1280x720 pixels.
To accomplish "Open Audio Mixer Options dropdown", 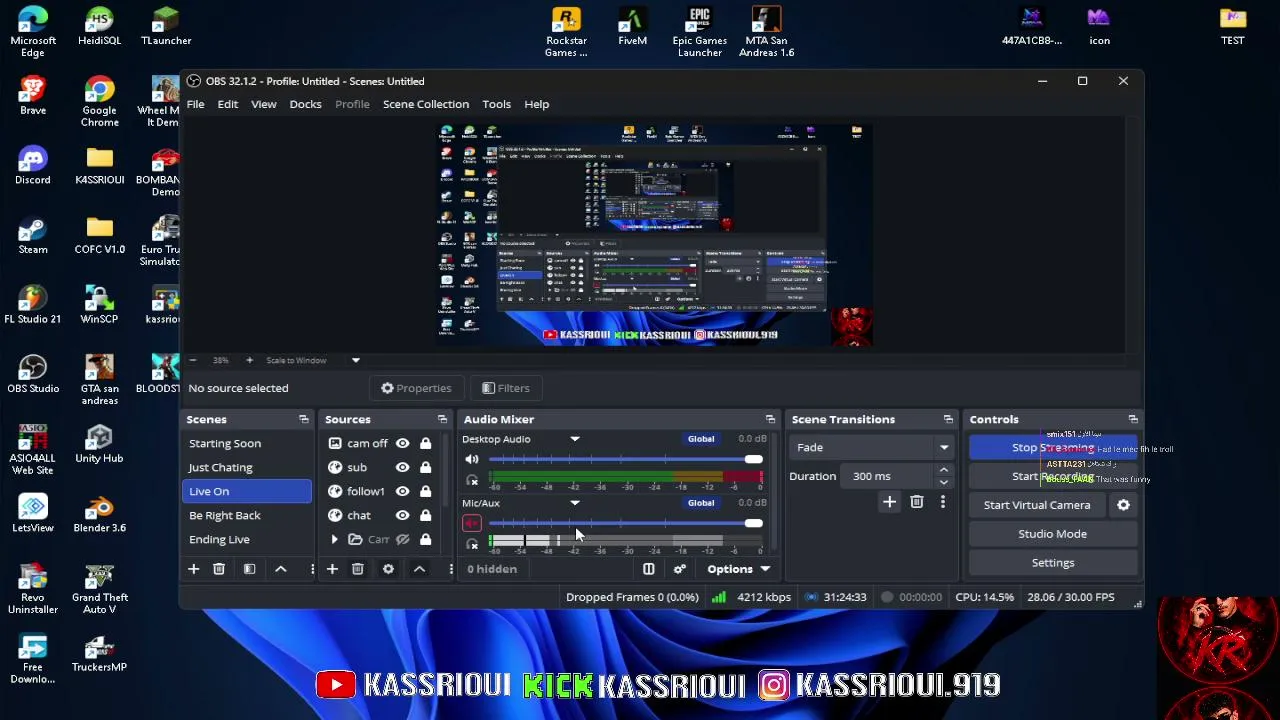I will pyautogui.click(x=739, y=569).
